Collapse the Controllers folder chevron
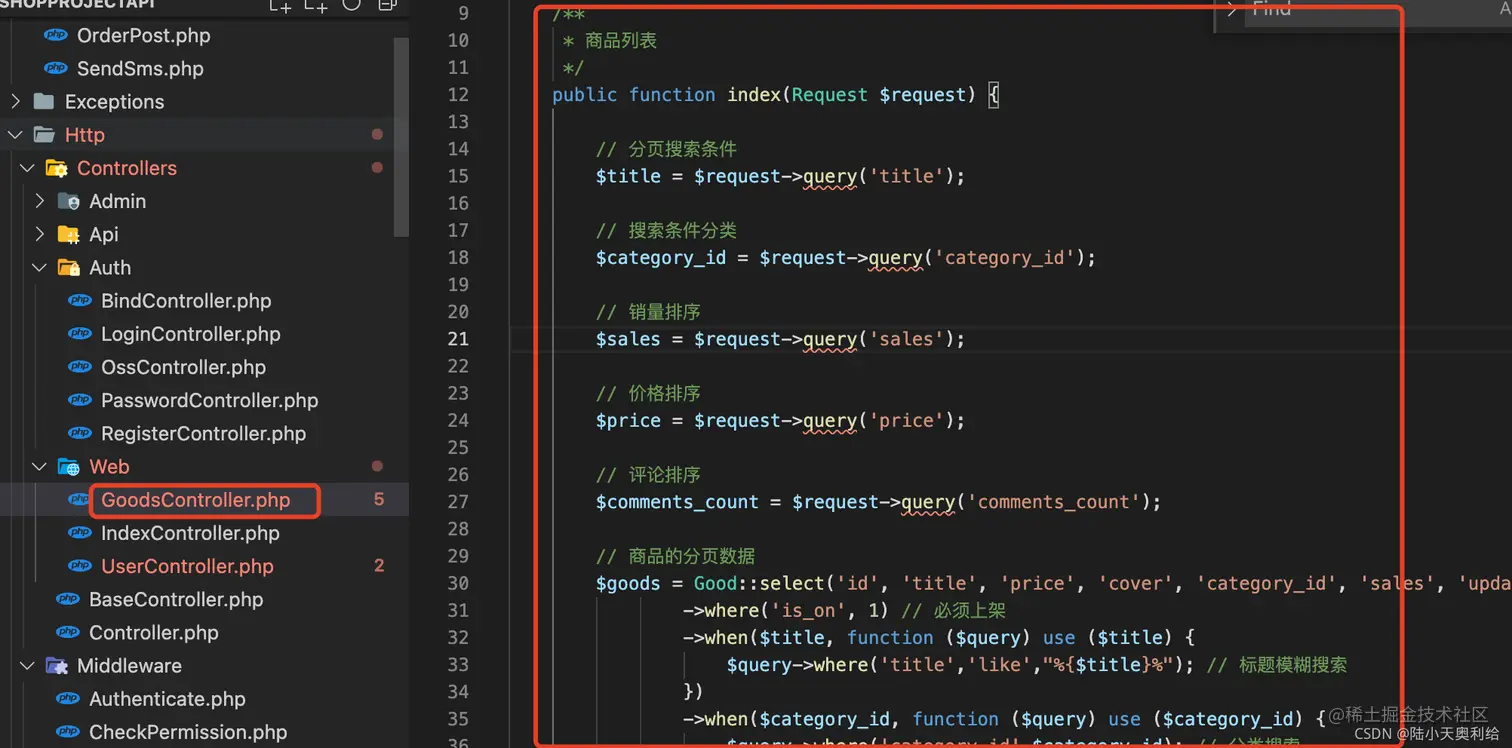The width and height of the screenshot is (1512, 748). pyautogui.click(x=28, y=168)
